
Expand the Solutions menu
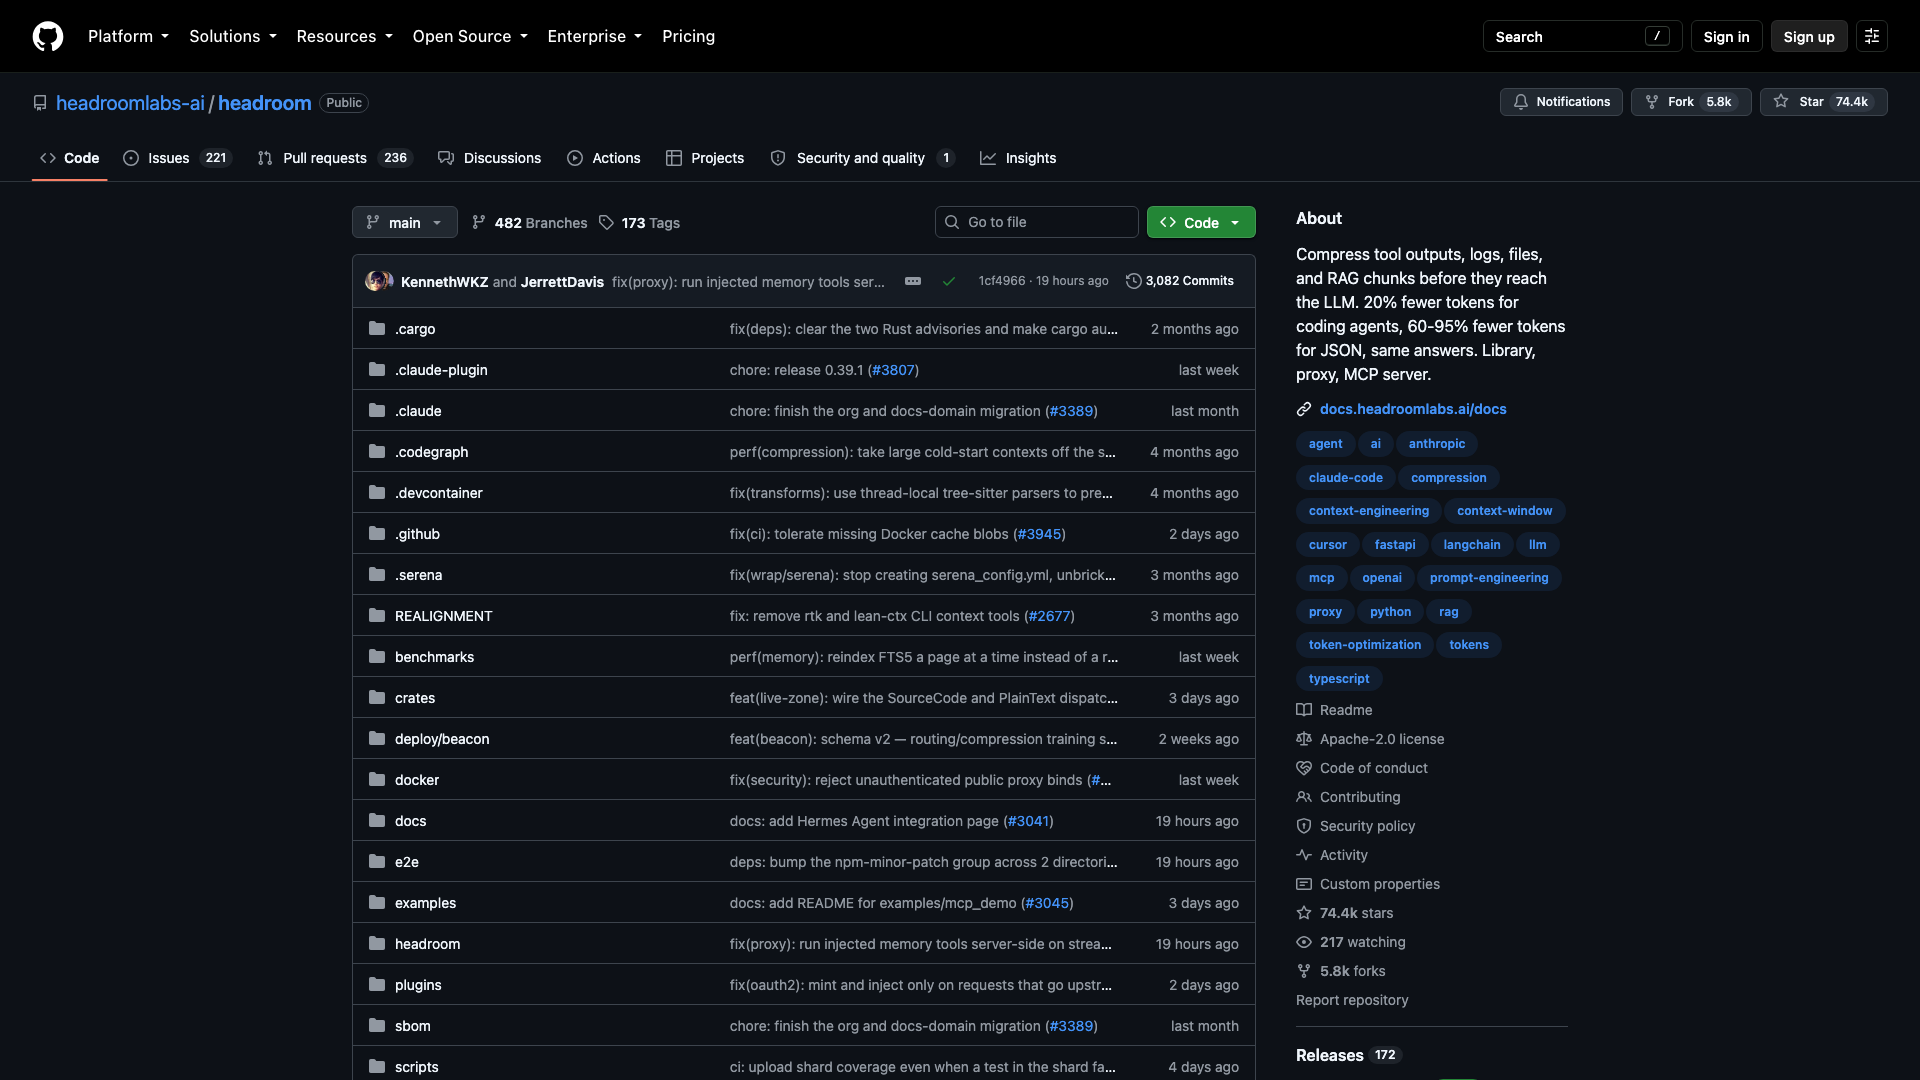click(233, 36)
